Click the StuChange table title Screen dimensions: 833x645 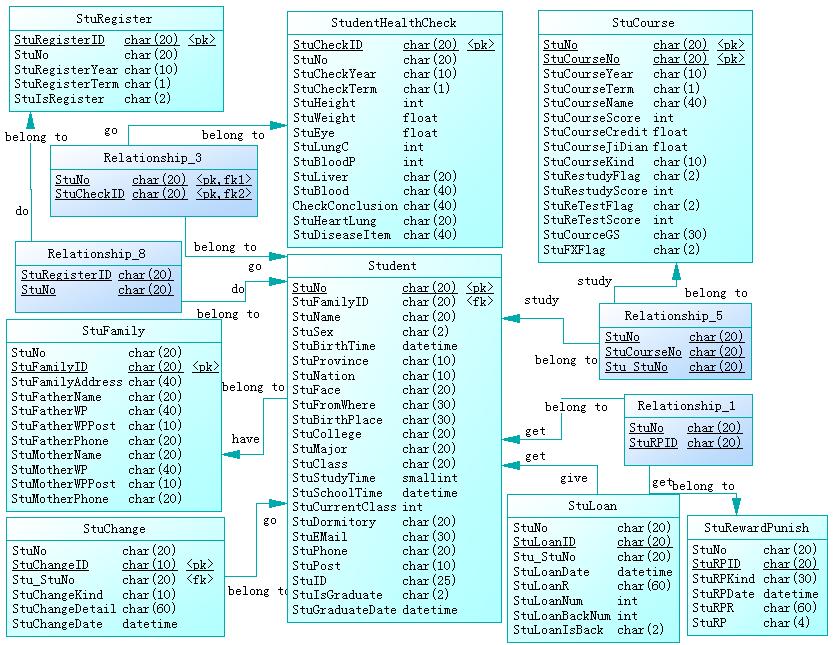coord(114,529)
